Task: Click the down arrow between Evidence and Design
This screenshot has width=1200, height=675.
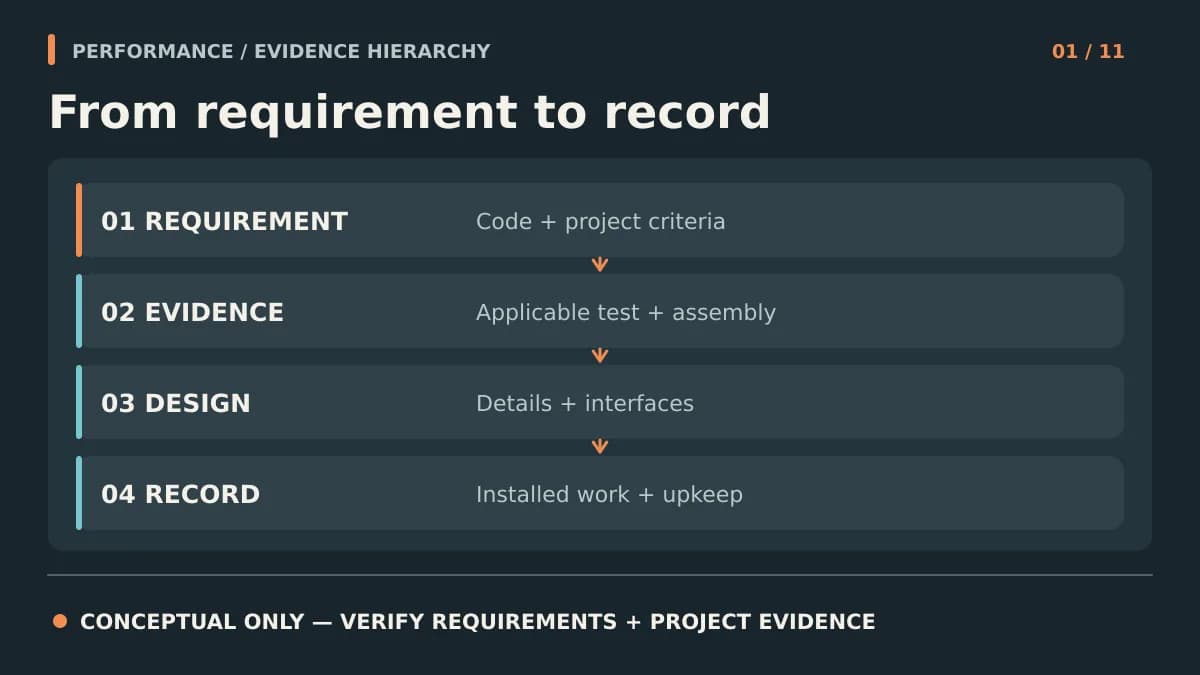Action: click(600, 356)
